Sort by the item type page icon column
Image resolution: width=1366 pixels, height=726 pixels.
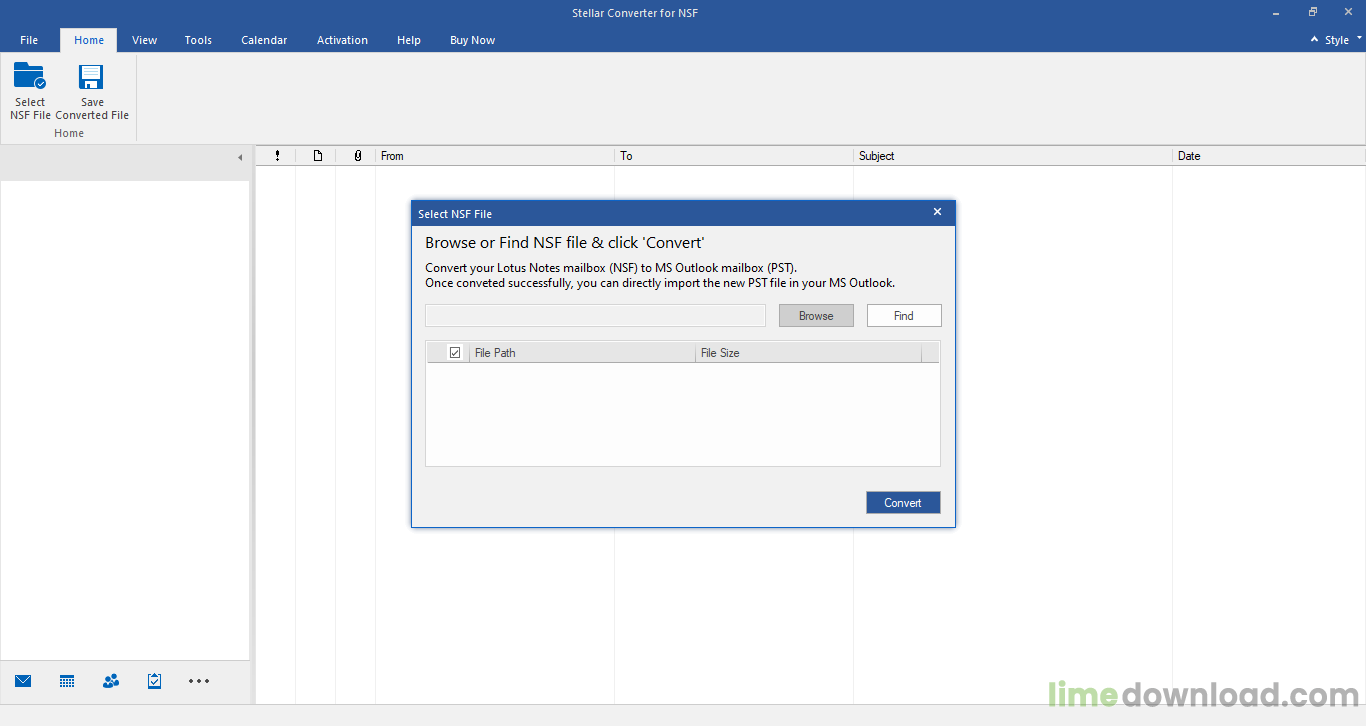tap(317, 156)
